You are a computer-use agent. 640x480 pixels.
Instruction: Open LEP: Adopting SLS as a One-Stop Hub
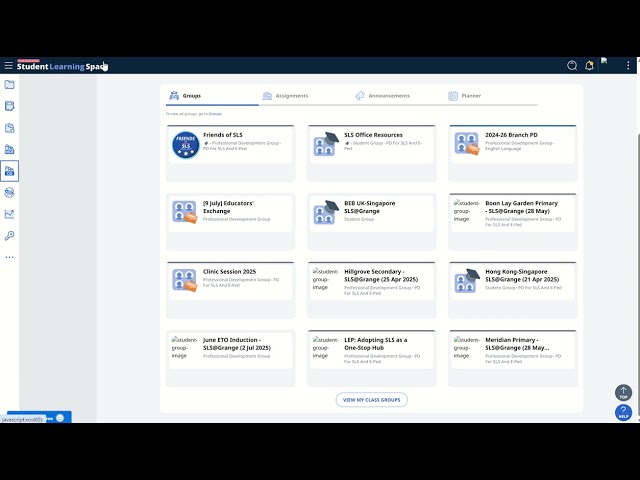pyautogui.click(x=376, y=344)
